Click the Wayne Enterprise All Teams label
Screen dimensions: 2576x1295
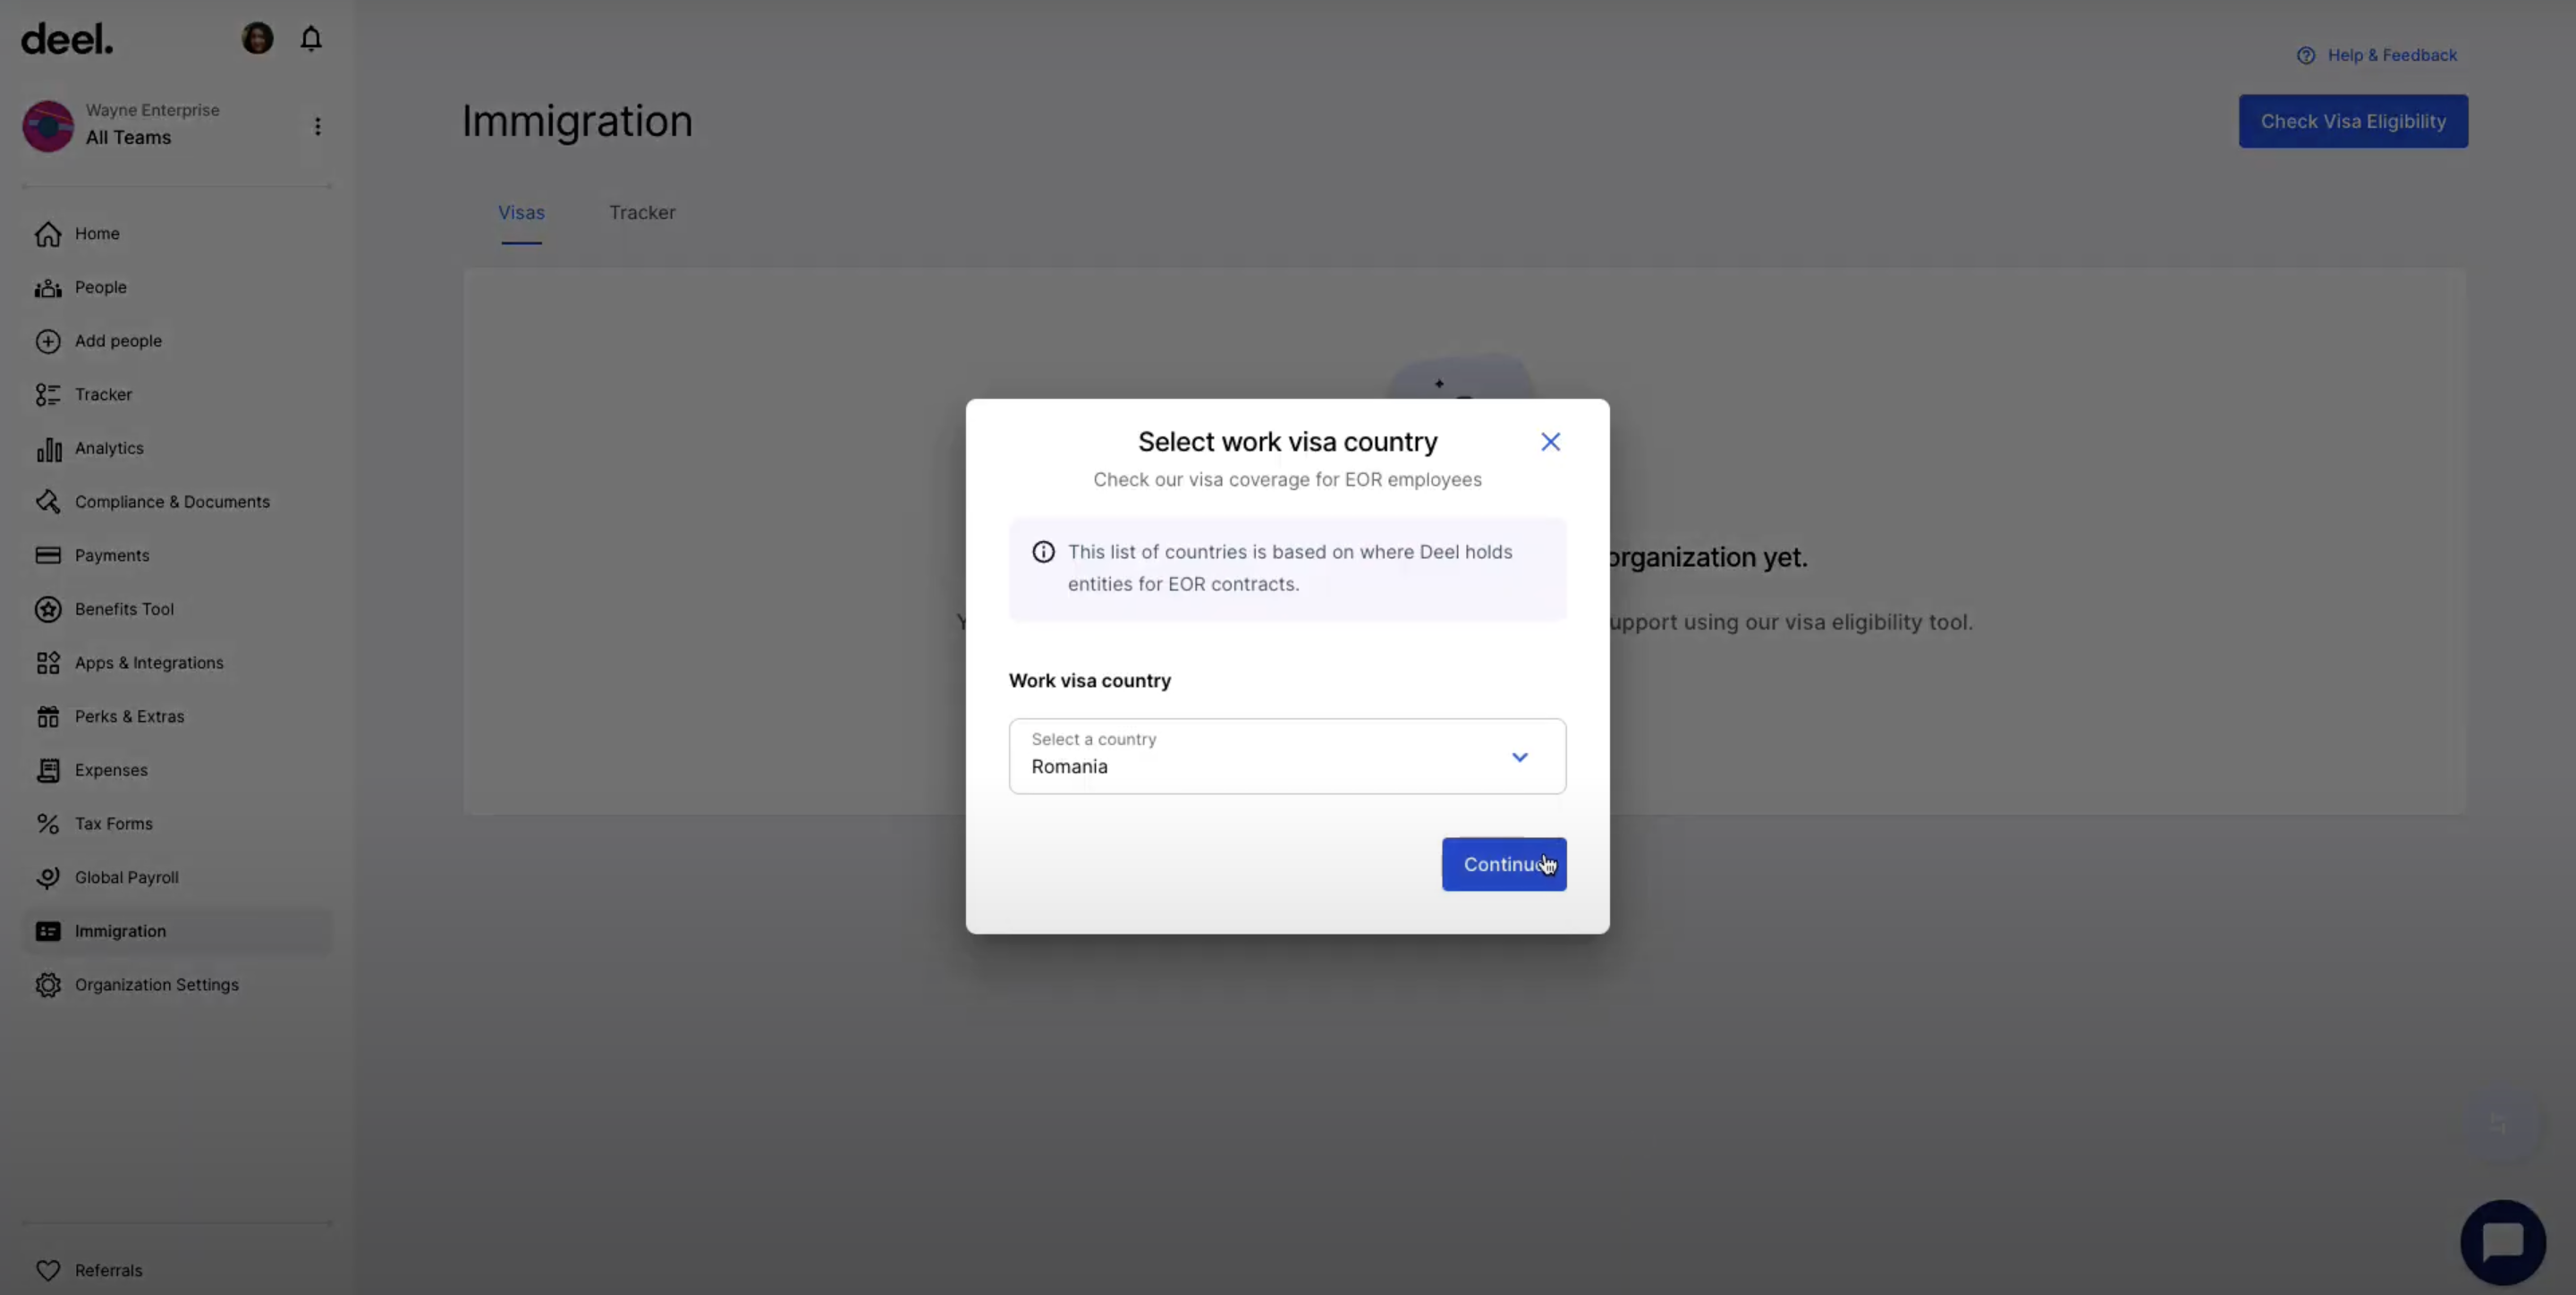152,125
